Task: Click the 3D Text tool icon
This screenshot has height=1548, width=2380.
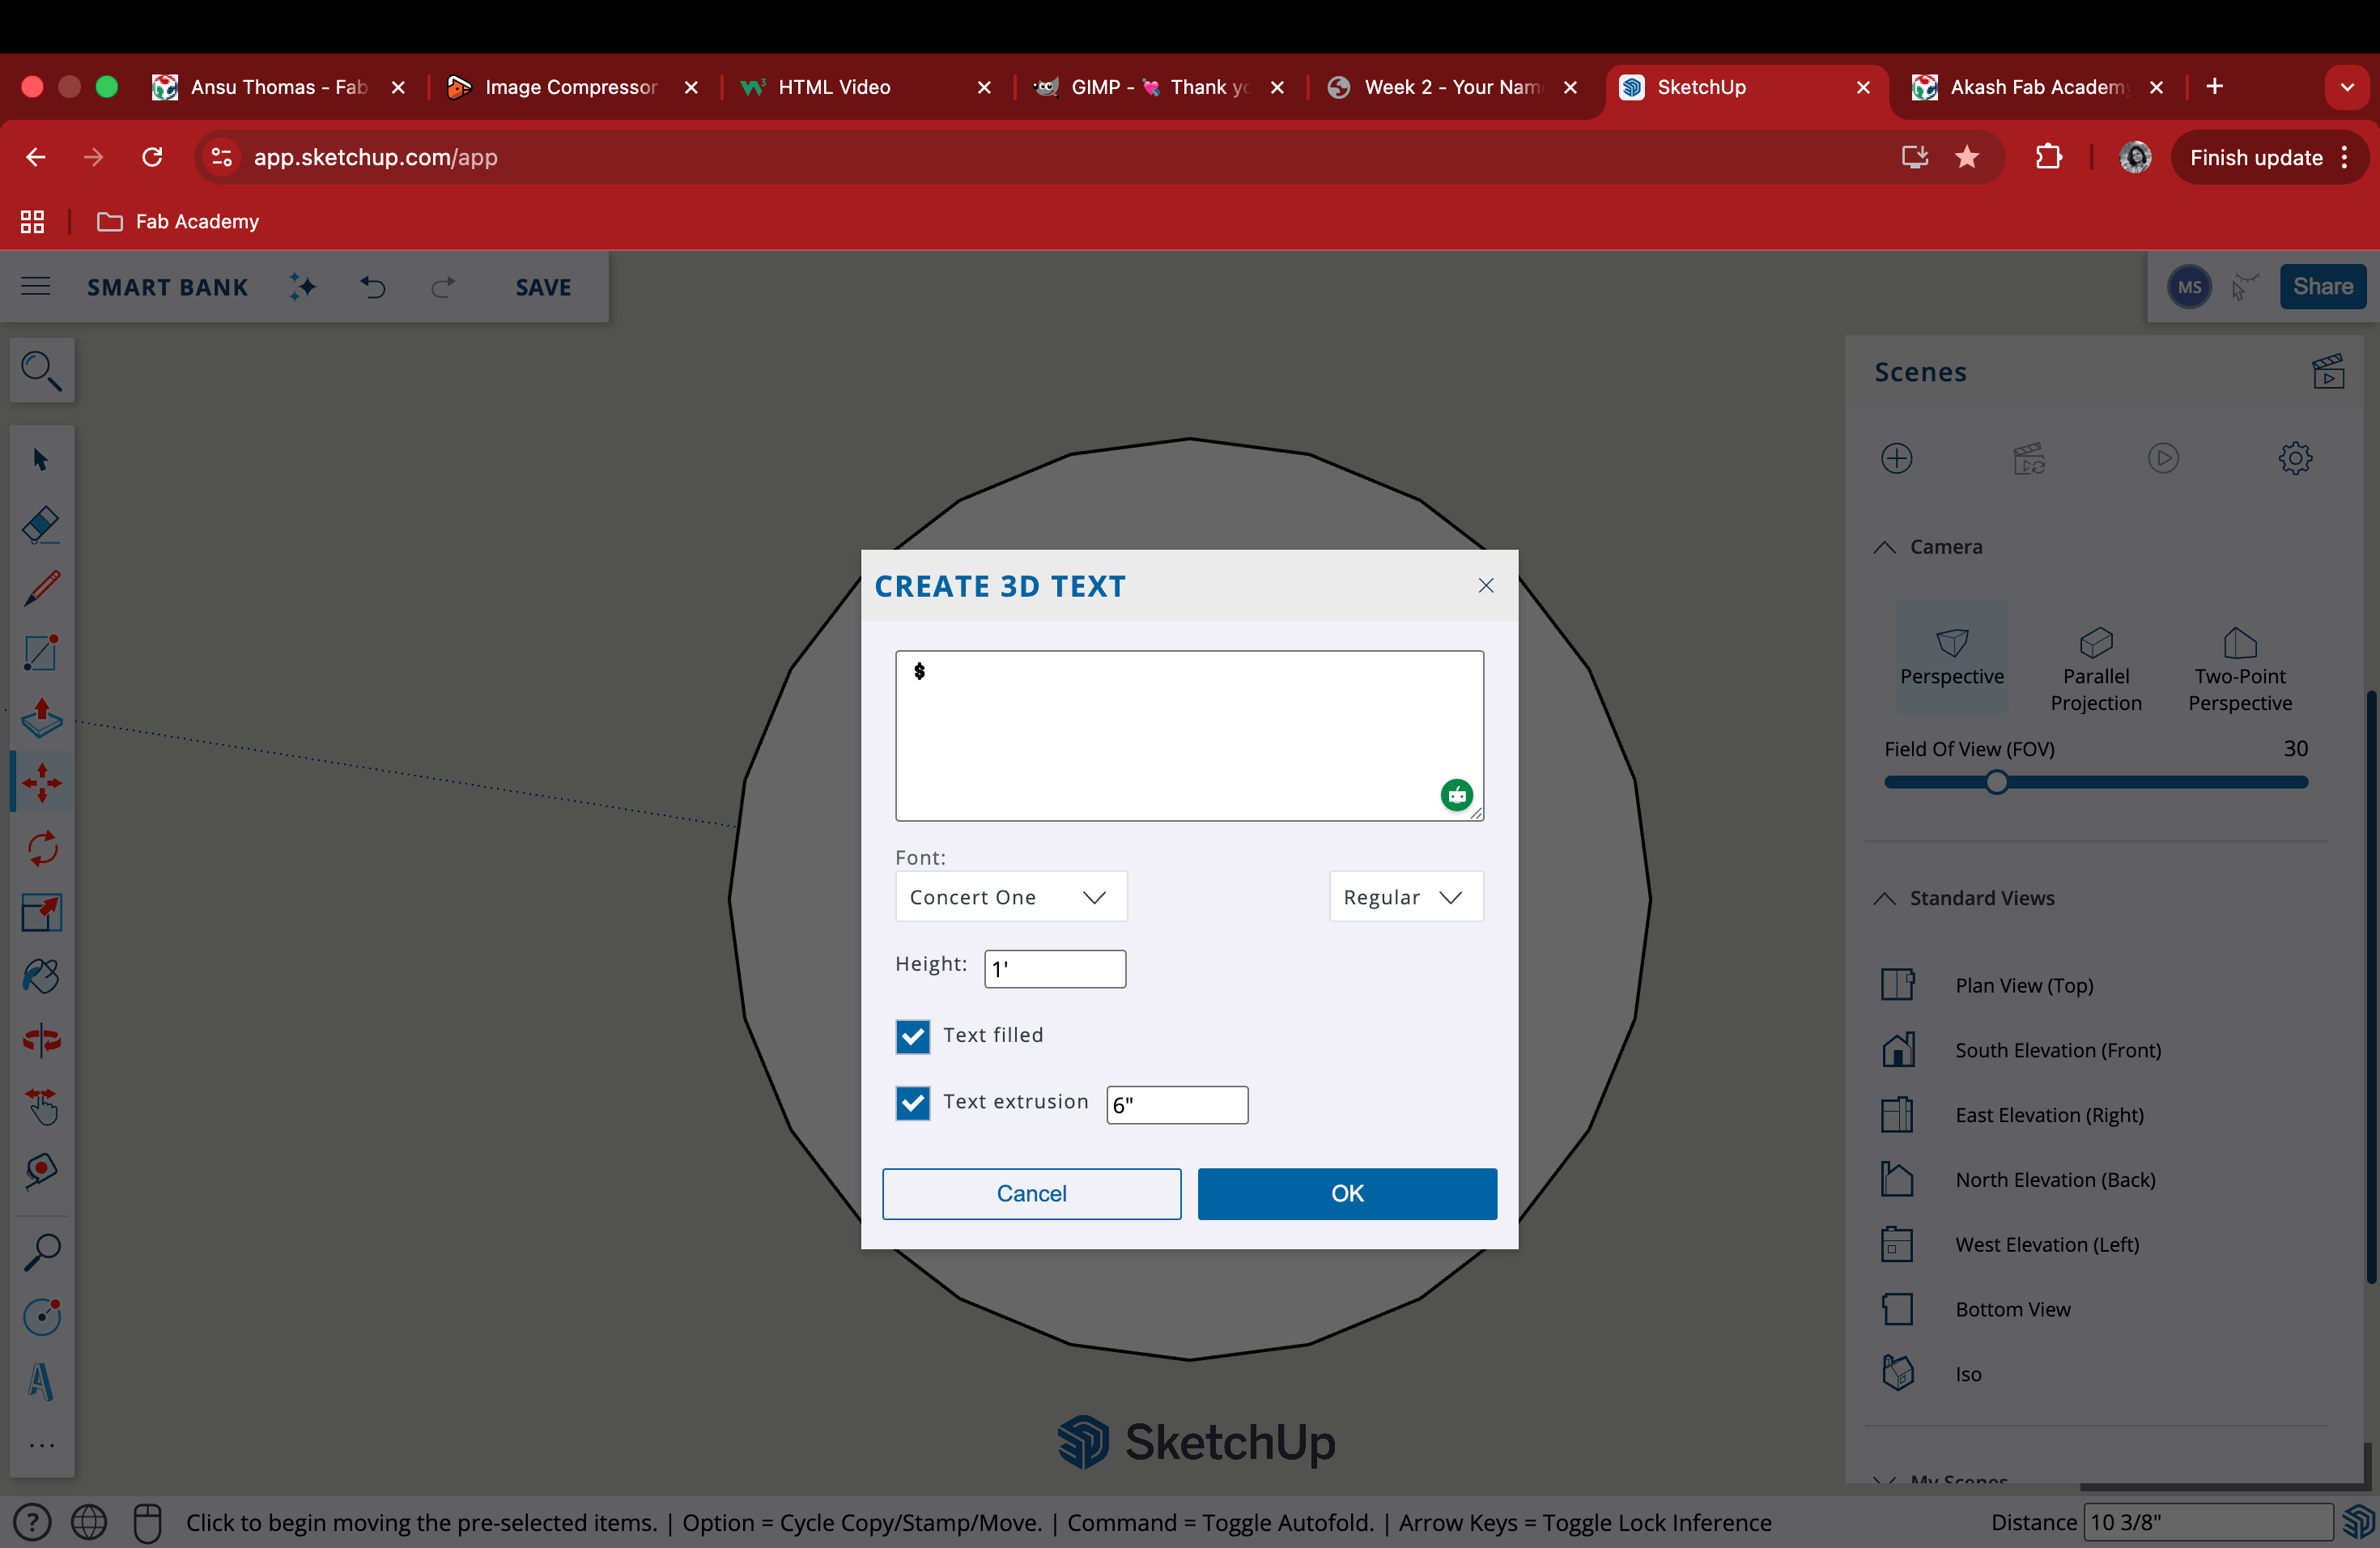Action: click(41, 1382)
